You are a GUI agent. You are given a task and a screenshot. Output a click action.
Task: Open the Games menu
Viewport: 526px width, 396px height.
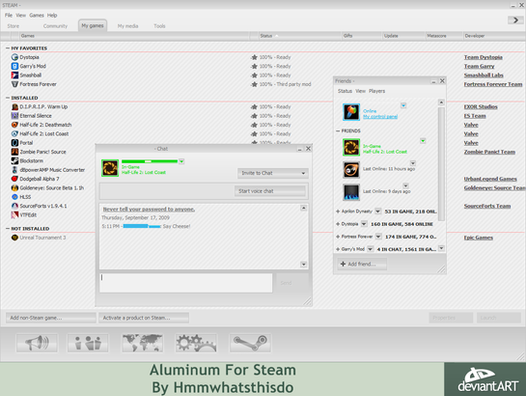pos(37,15)
